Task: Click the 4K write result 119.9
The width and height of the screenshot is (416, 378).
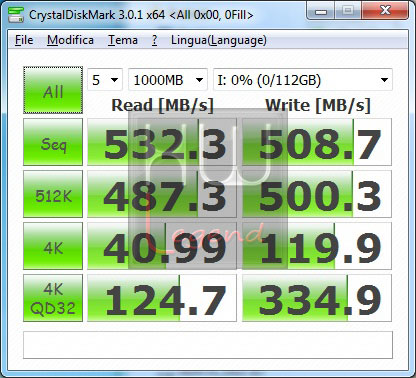Action: coord(317,246)
